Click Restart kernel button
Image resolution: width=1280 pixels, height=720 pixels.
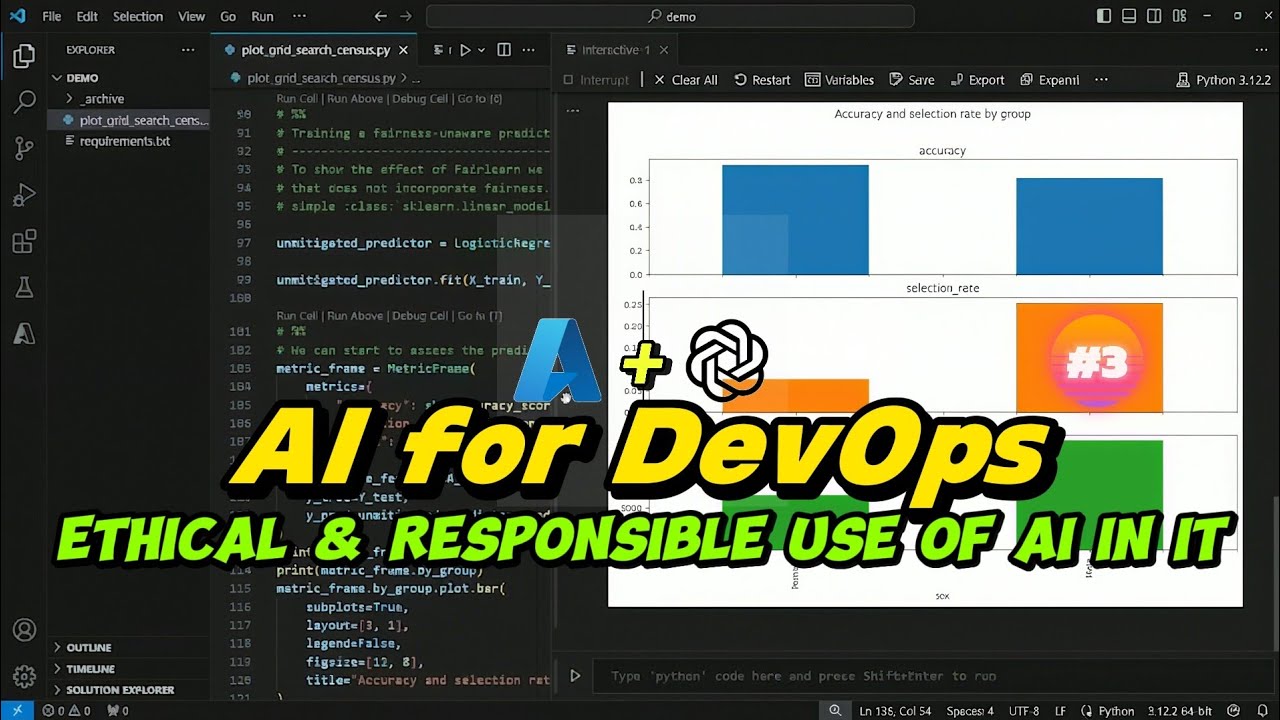(x=762, y=80)
